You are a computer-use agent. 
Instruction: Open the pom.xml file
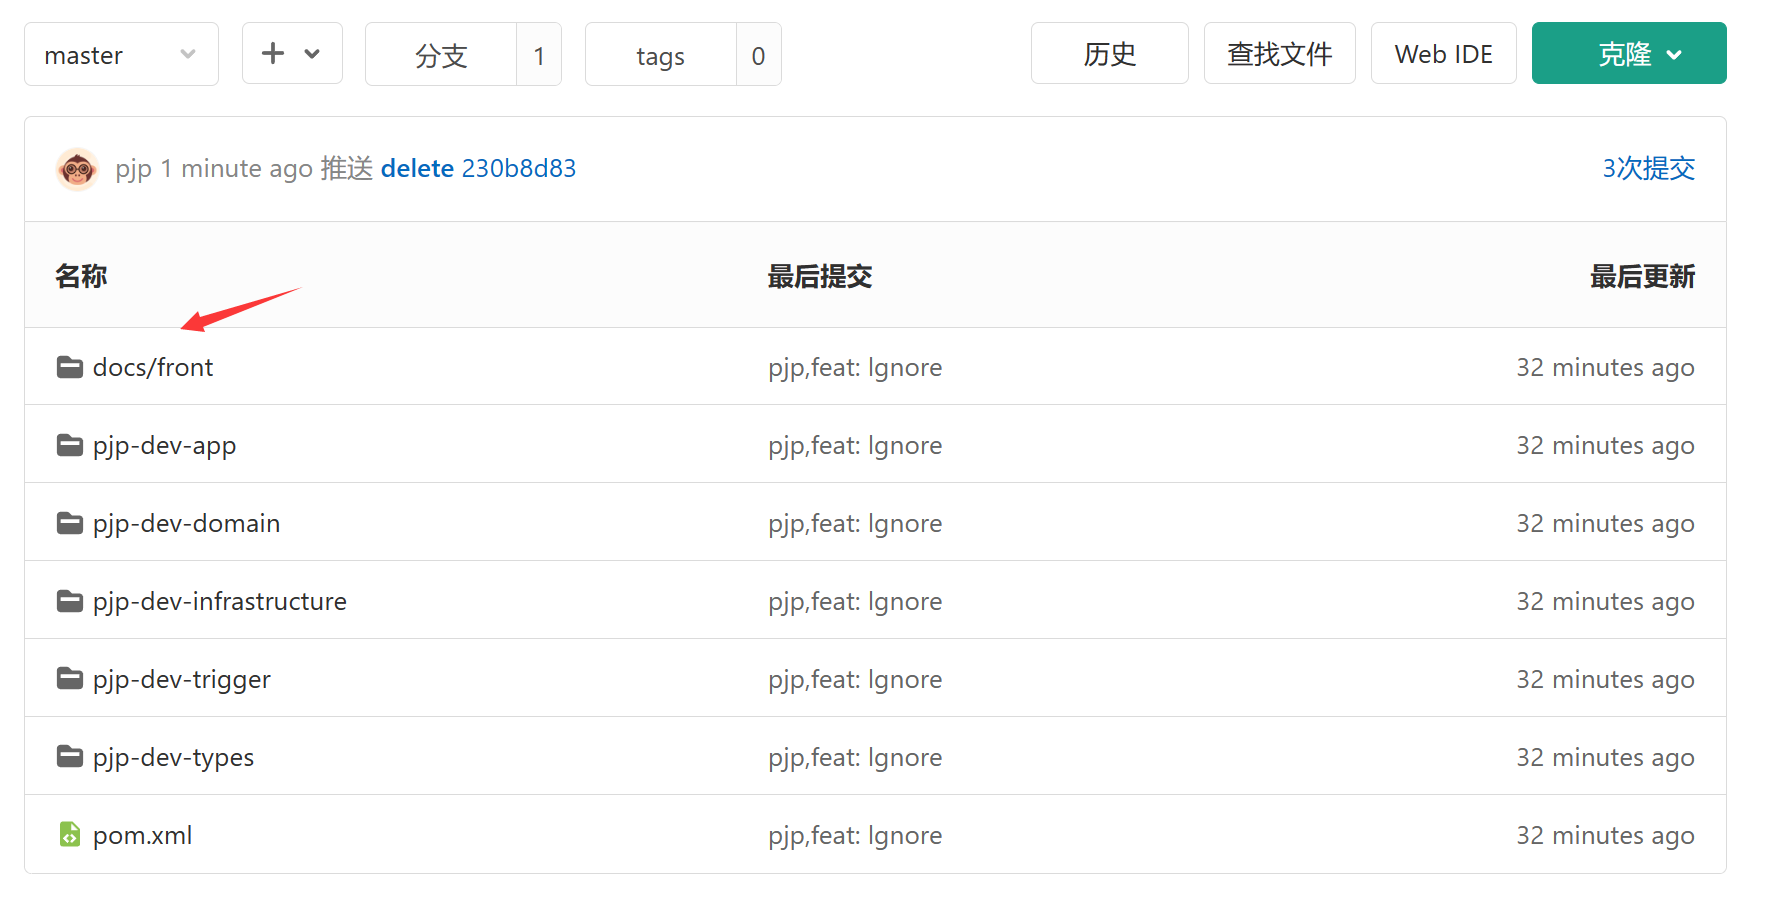tap(143, 835)
